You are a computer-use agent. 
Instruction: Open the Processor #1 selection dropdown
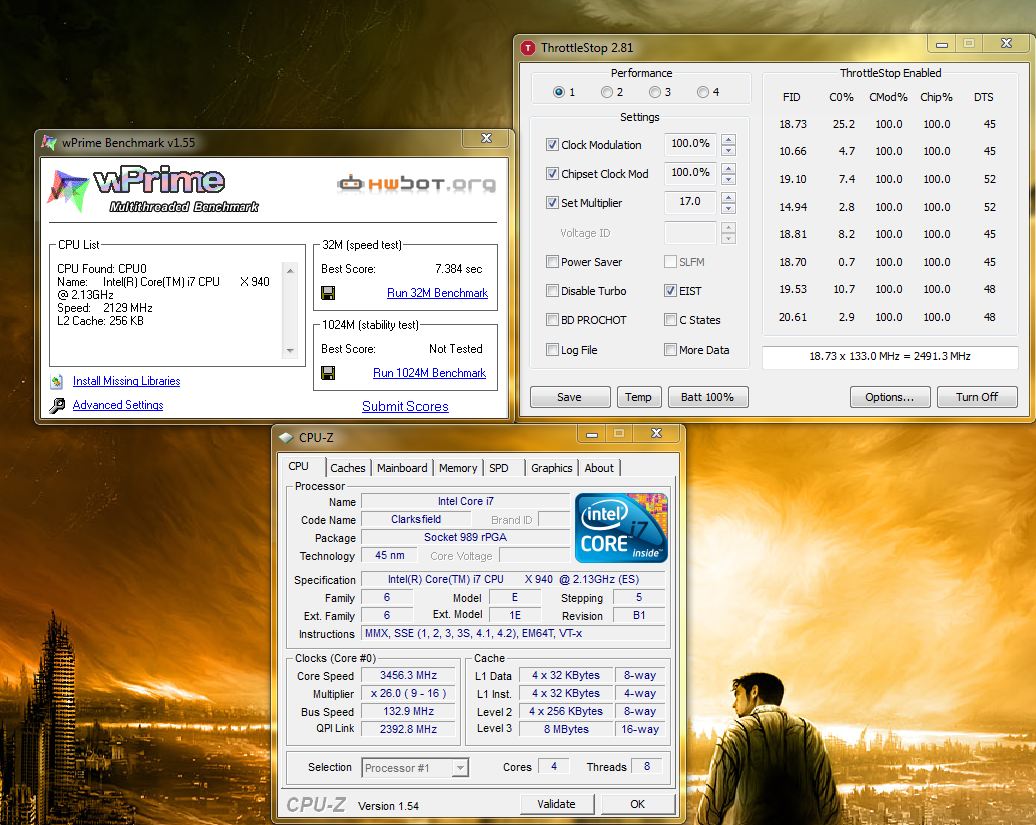461,768
